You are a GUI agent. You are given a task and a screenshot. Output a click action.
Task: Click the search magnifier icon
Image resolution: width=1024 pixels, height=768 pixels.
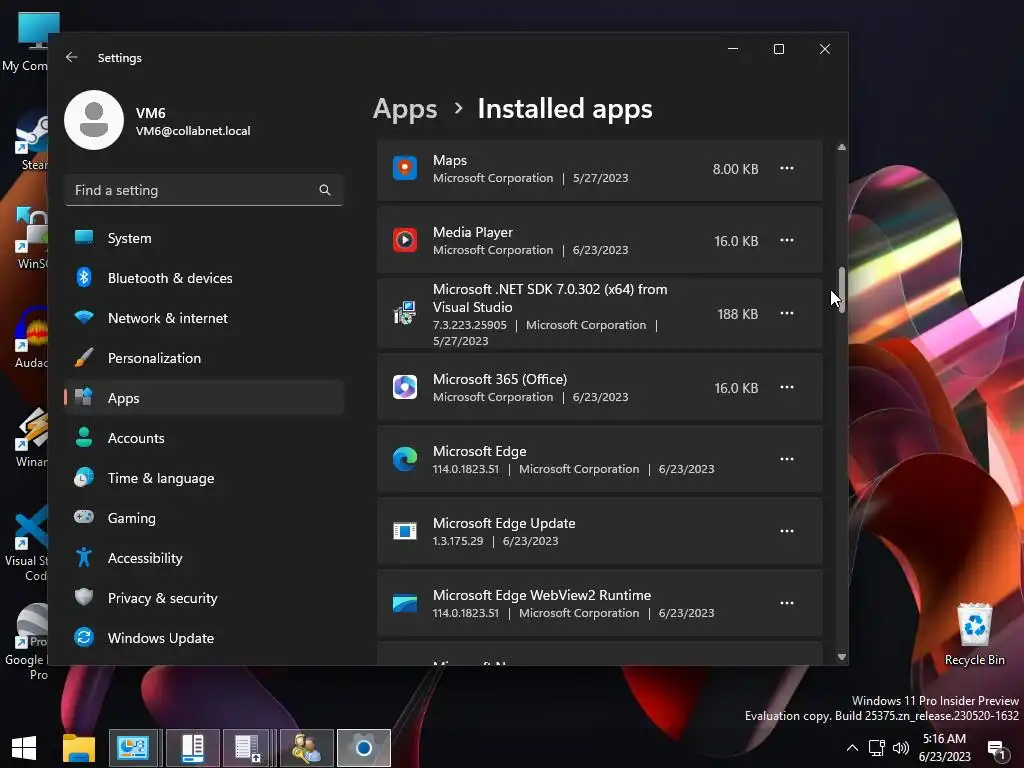(325, 190)
